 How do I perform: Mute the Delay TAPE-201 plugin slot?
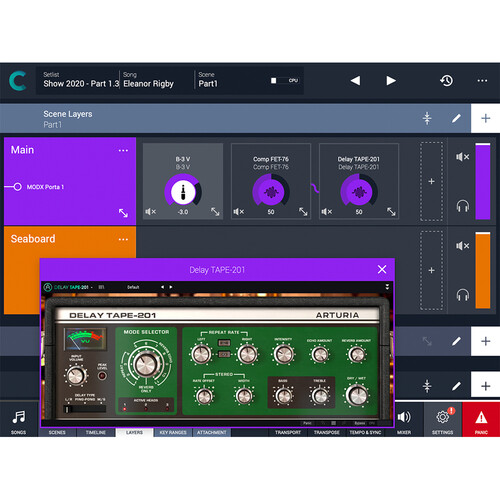(327, 212)
